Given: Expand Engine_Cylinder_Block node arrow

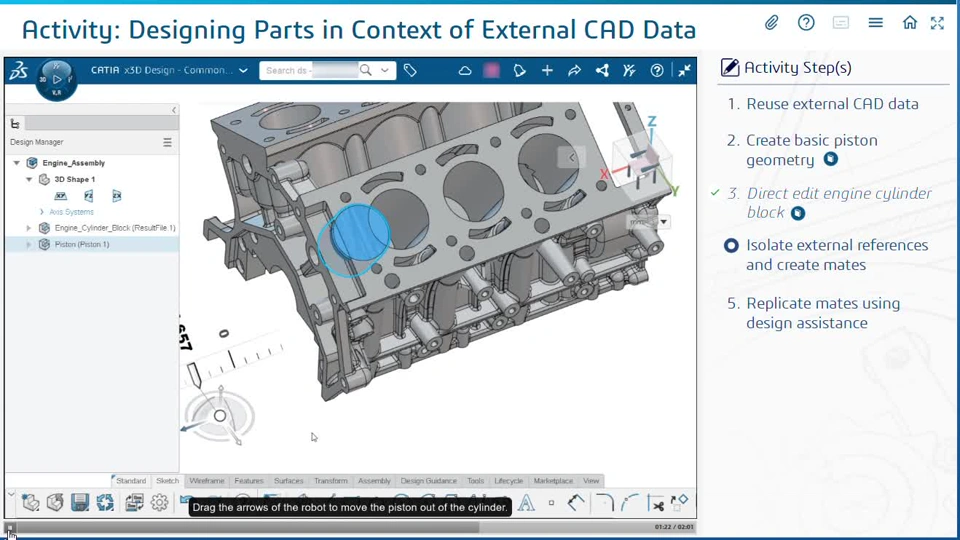Looking at the screenshot, I should pos(28,228).
